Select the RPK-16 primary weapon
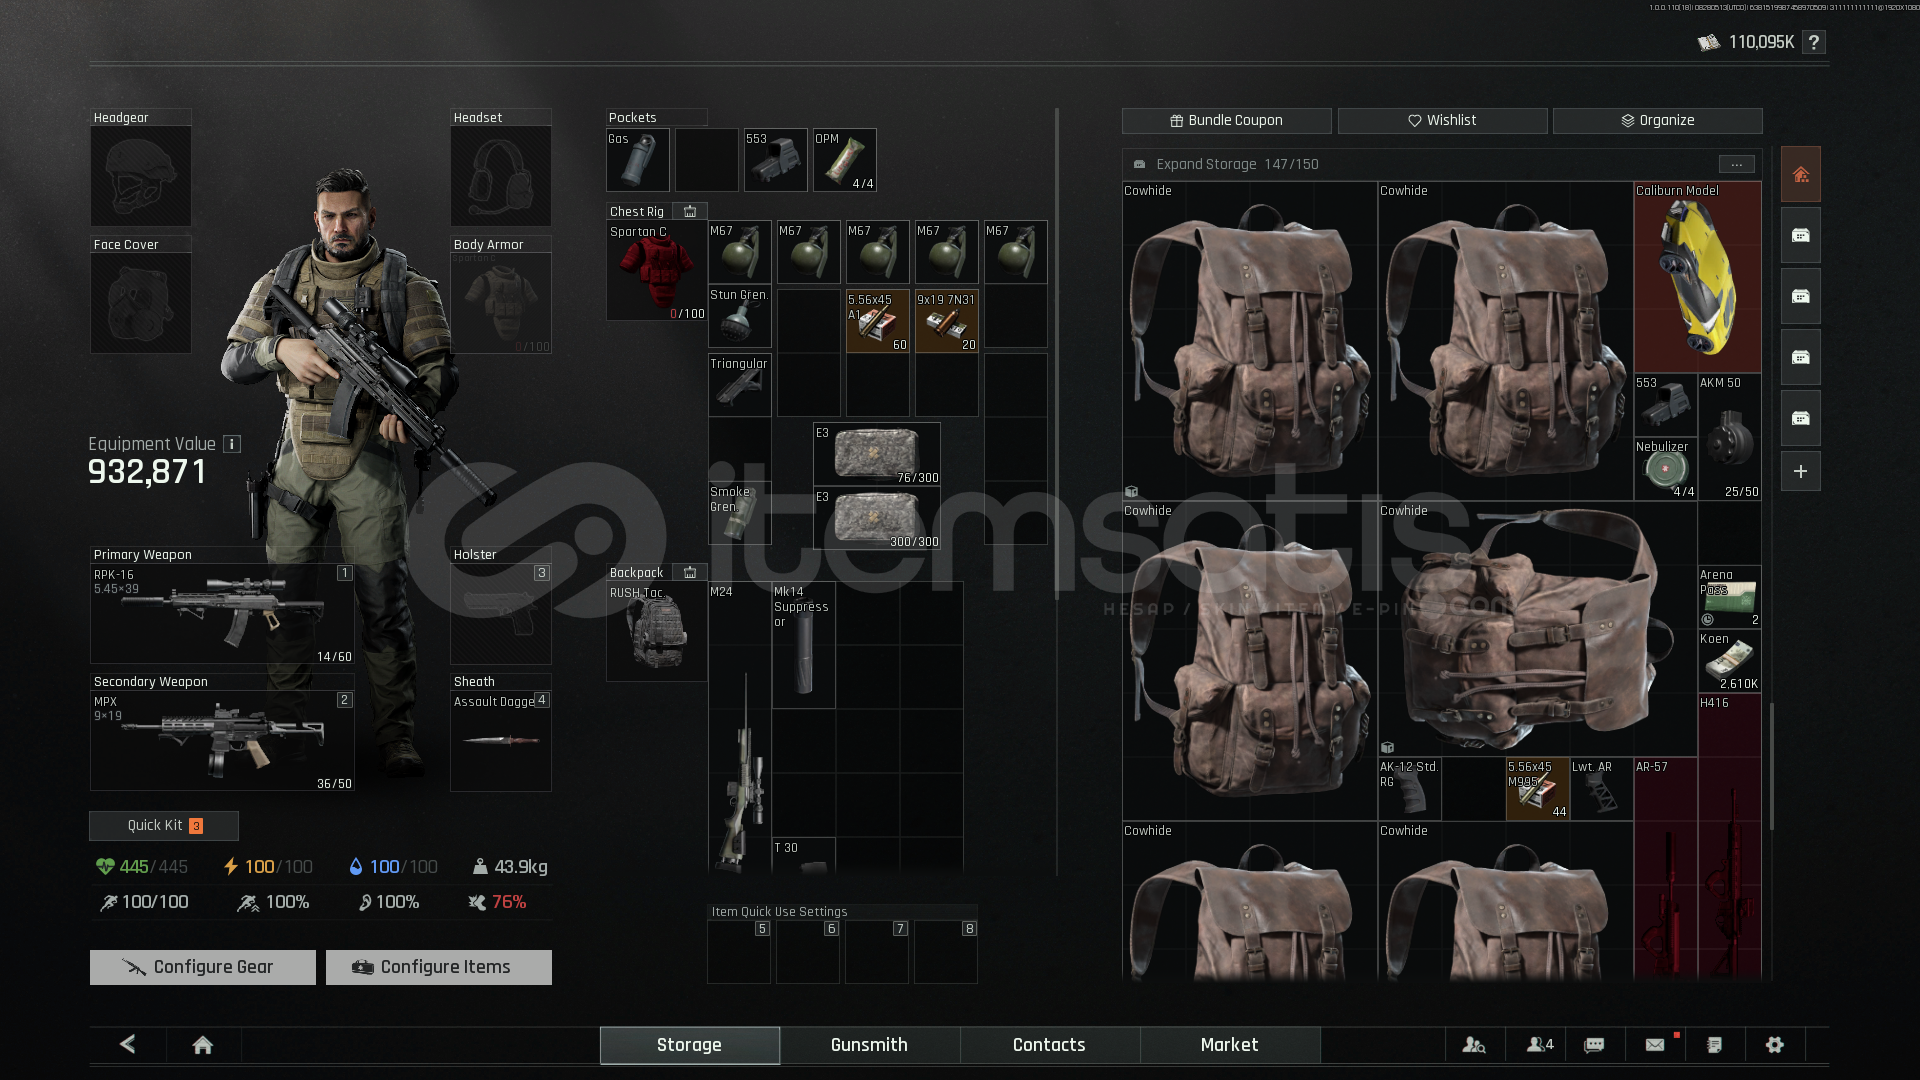This screenshot has height=1080, width=1920. [x=222, y=614]
